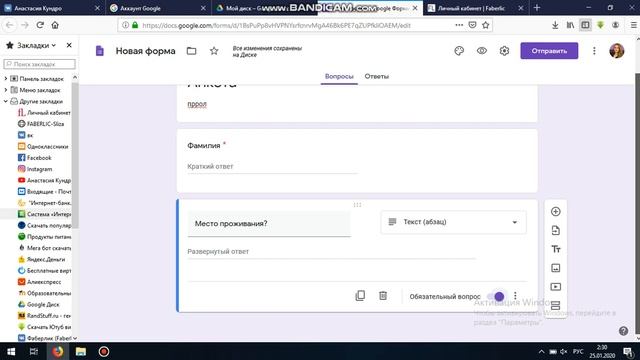Preview the form with eye icon
640x360 pixels.
click(482, 51)
